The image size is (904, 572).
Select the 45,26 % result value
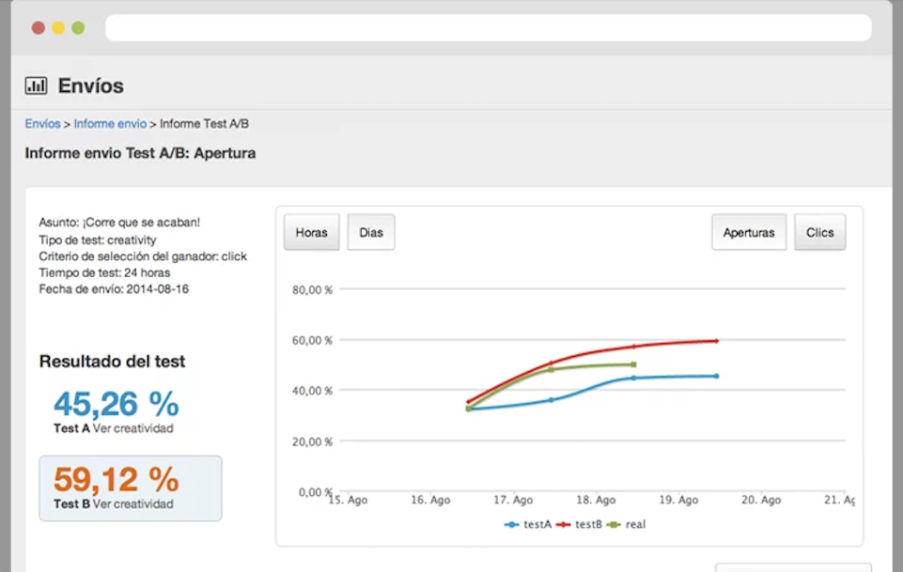[116, 404]
